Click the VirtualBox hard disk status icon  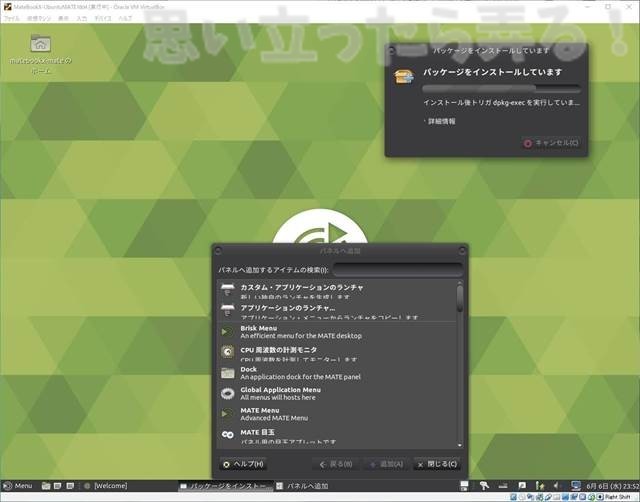tap(513, 497)
